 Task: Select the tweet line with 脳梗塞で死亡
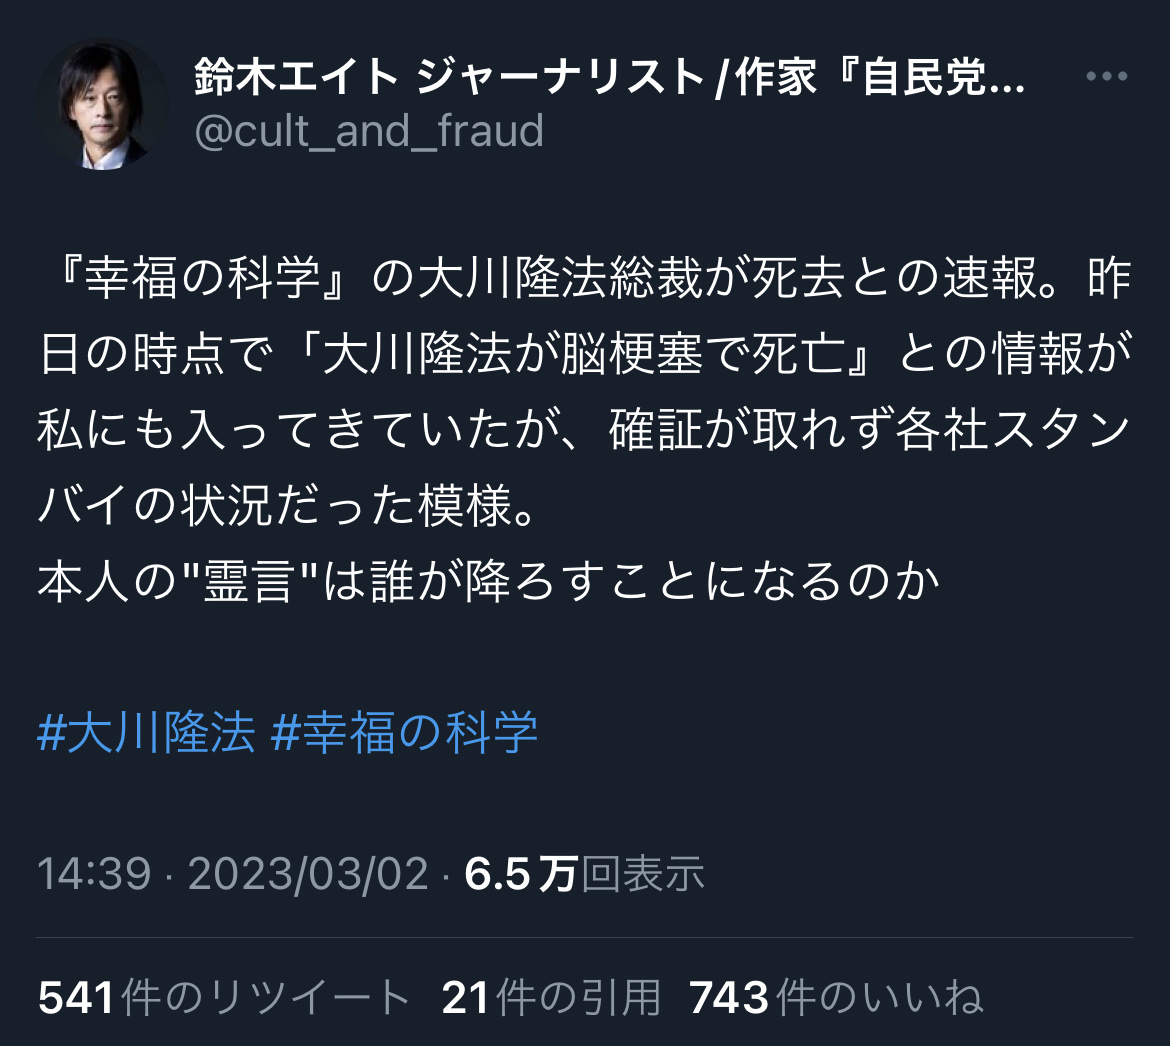(x=585, y=354)
